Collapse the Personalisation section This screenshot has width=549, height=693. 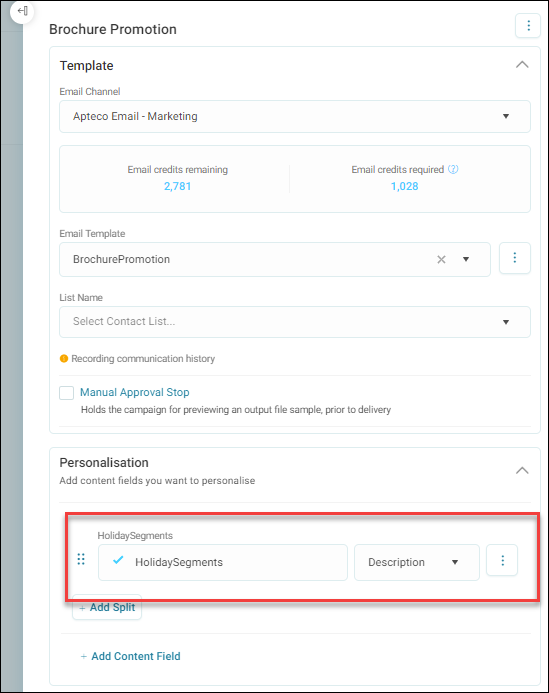522,470
